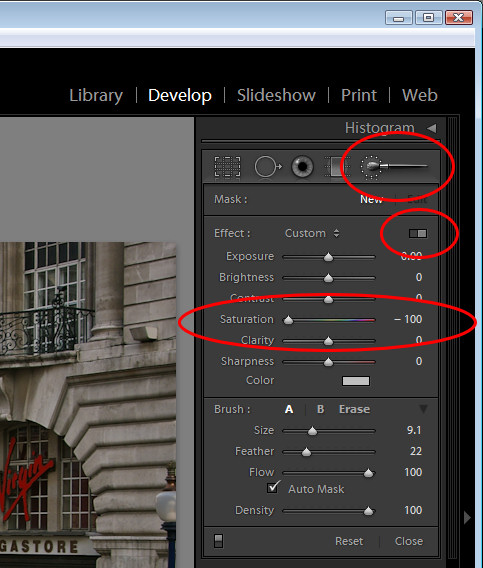Image resolution: width=483 pixels, height=568 pixels.
Task: Click the Brightness value 0
Action: [x=419, y=277]
